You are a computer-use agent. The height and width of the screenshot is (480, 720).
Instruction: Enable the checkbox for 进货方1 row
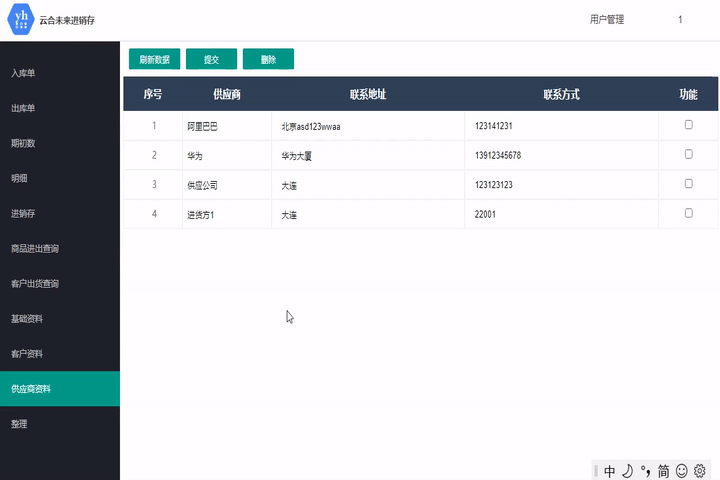[x=688, y=213]
